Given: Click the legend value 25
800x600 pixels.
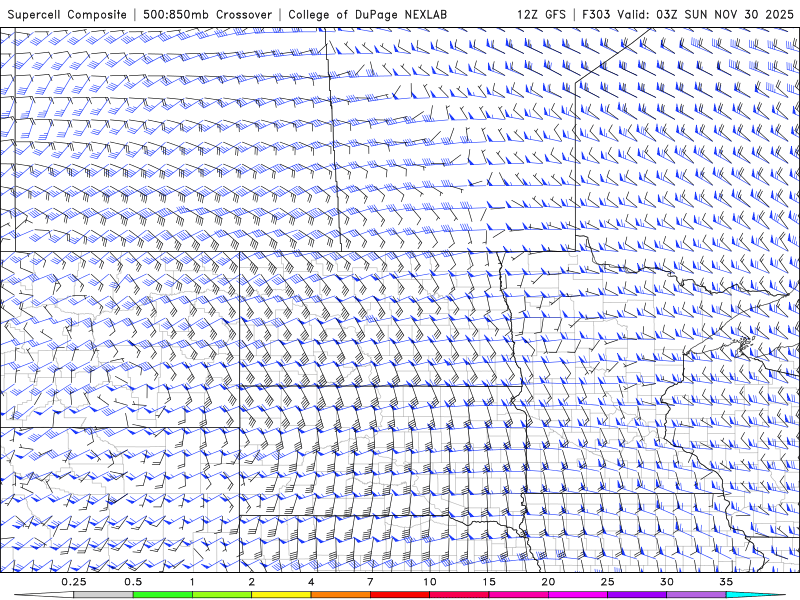Looking at the screenshot, I should click(608, 582).
